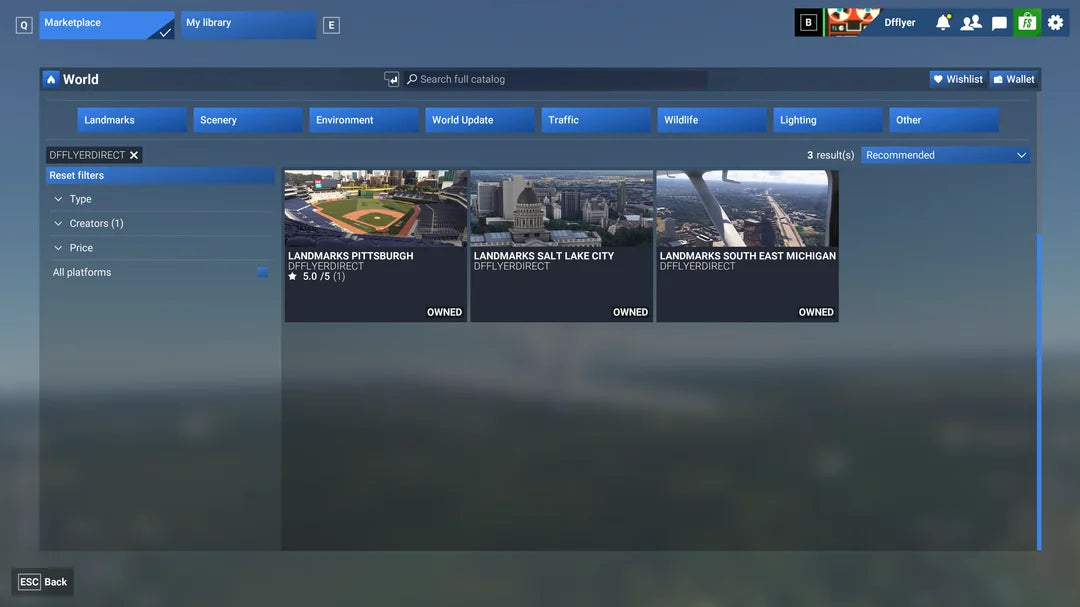The image size is (1080, 607).
Task: Expand the Creators (1) filter section
Action: click(x=96, y=223)
